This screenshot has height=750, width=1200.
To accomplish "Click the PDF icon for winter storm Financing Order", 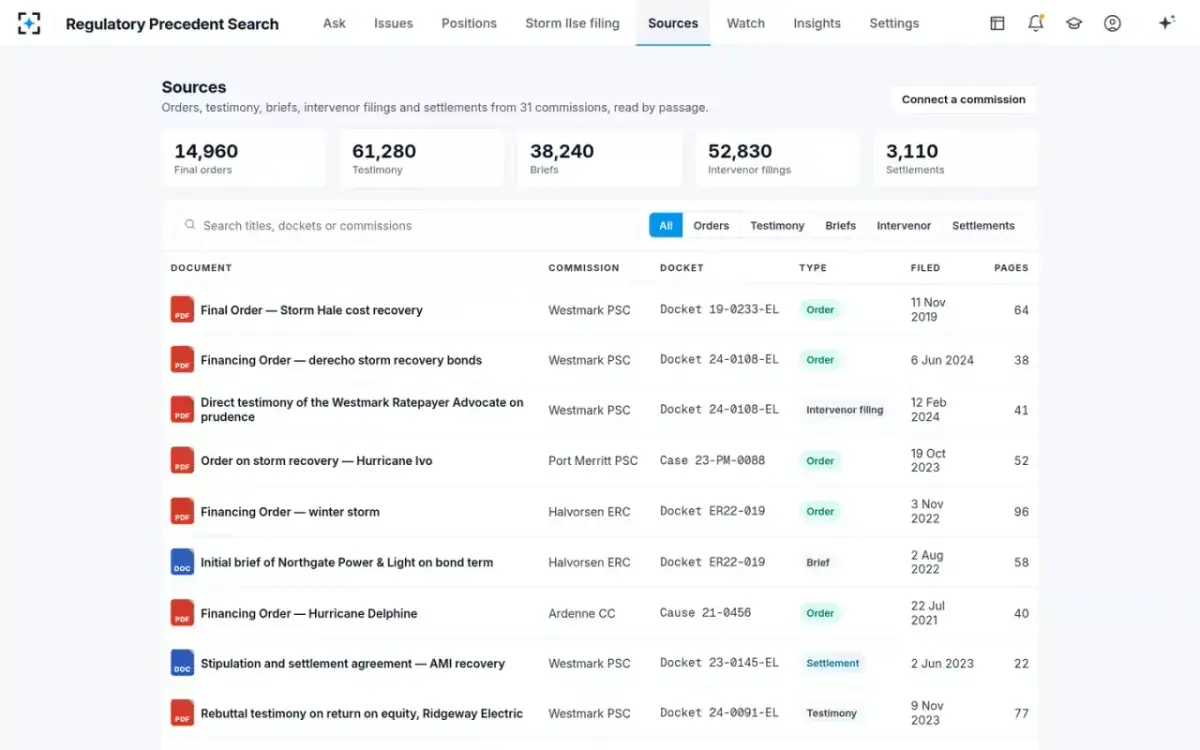I will pos(182,512).
